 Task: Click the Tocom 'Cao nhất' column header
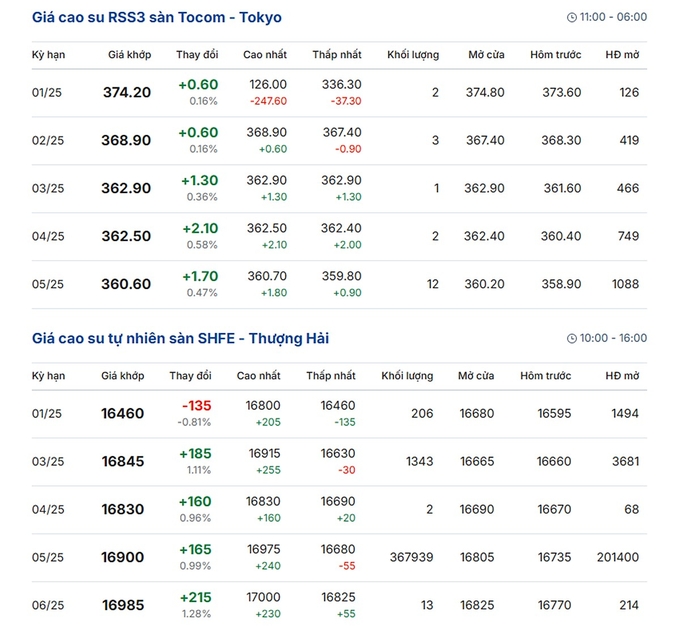click(265, 54)
